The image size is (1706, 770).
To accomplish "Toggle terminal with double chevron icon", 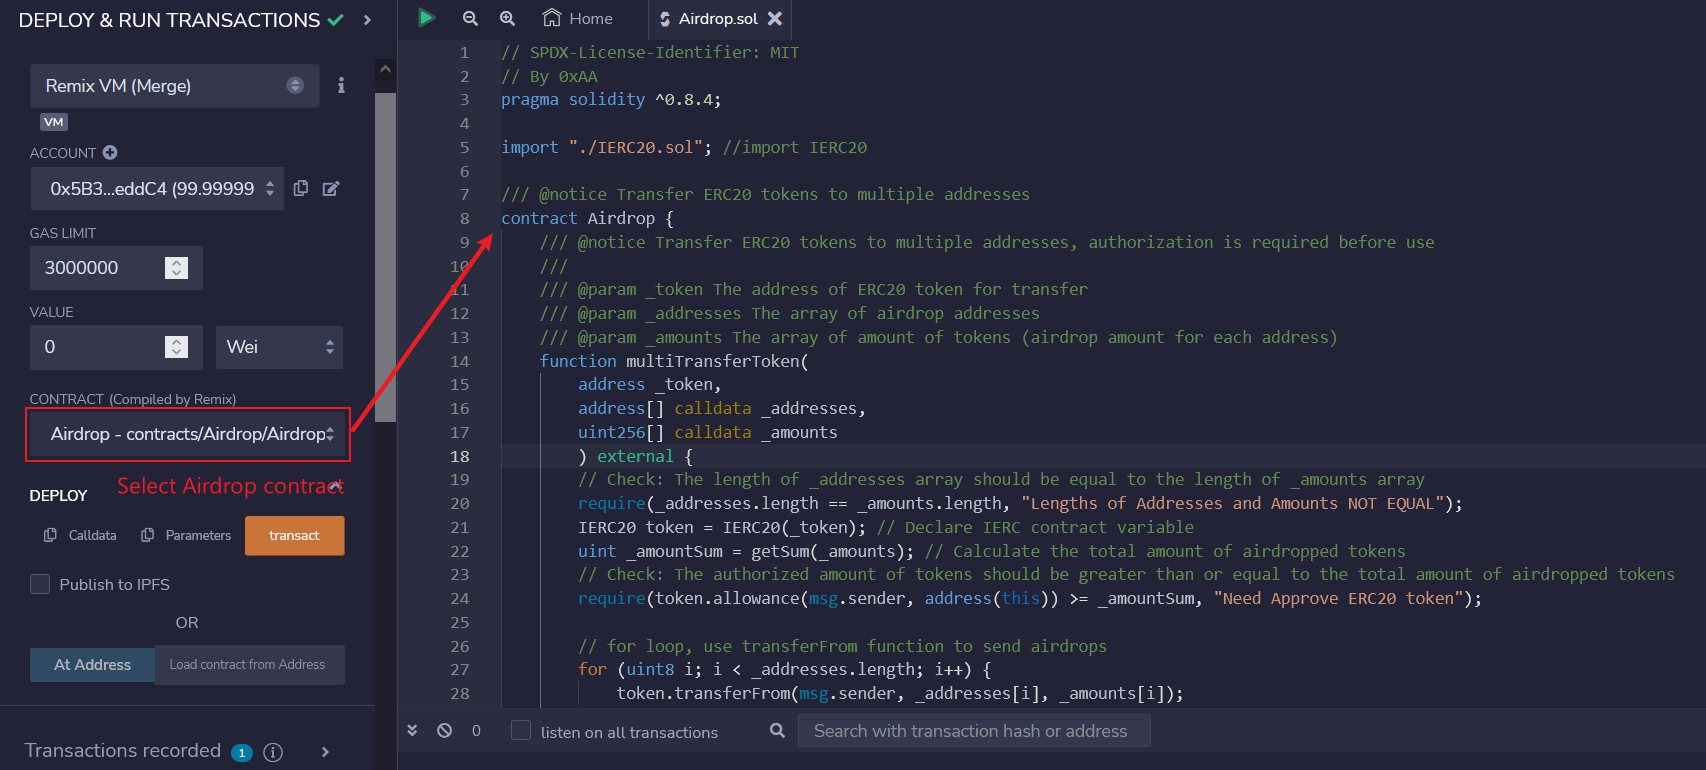I will (x=412, y=731).
